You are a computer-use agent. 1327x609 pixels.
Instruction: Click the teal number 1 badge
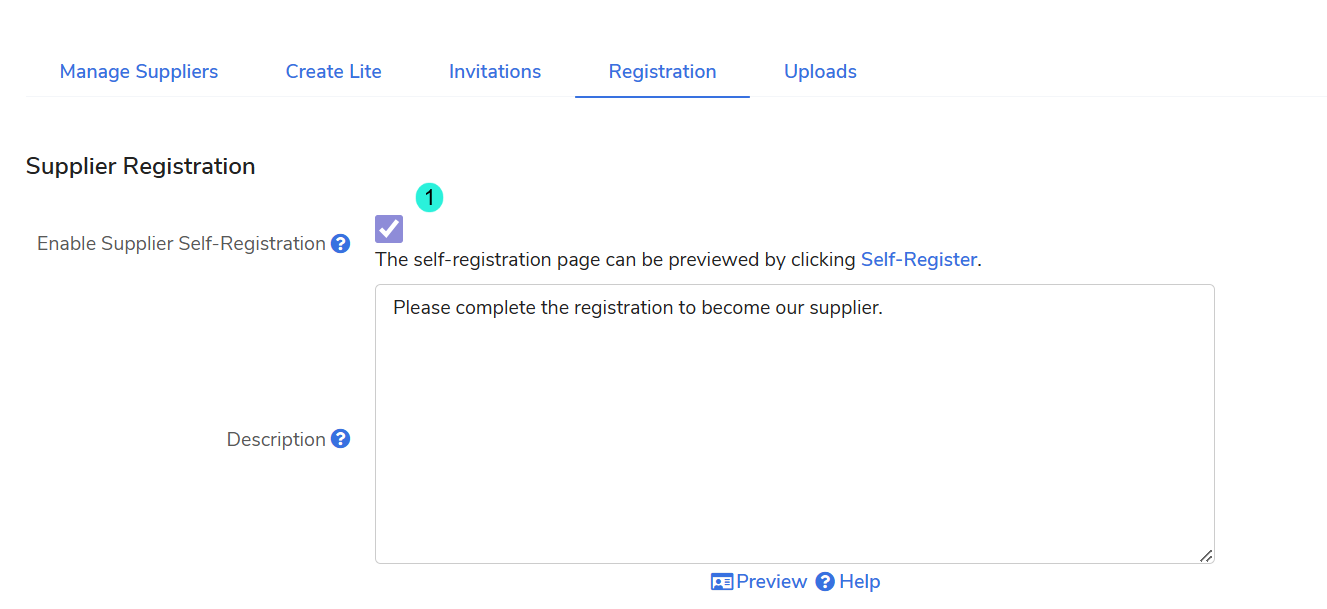coord(429,198)
